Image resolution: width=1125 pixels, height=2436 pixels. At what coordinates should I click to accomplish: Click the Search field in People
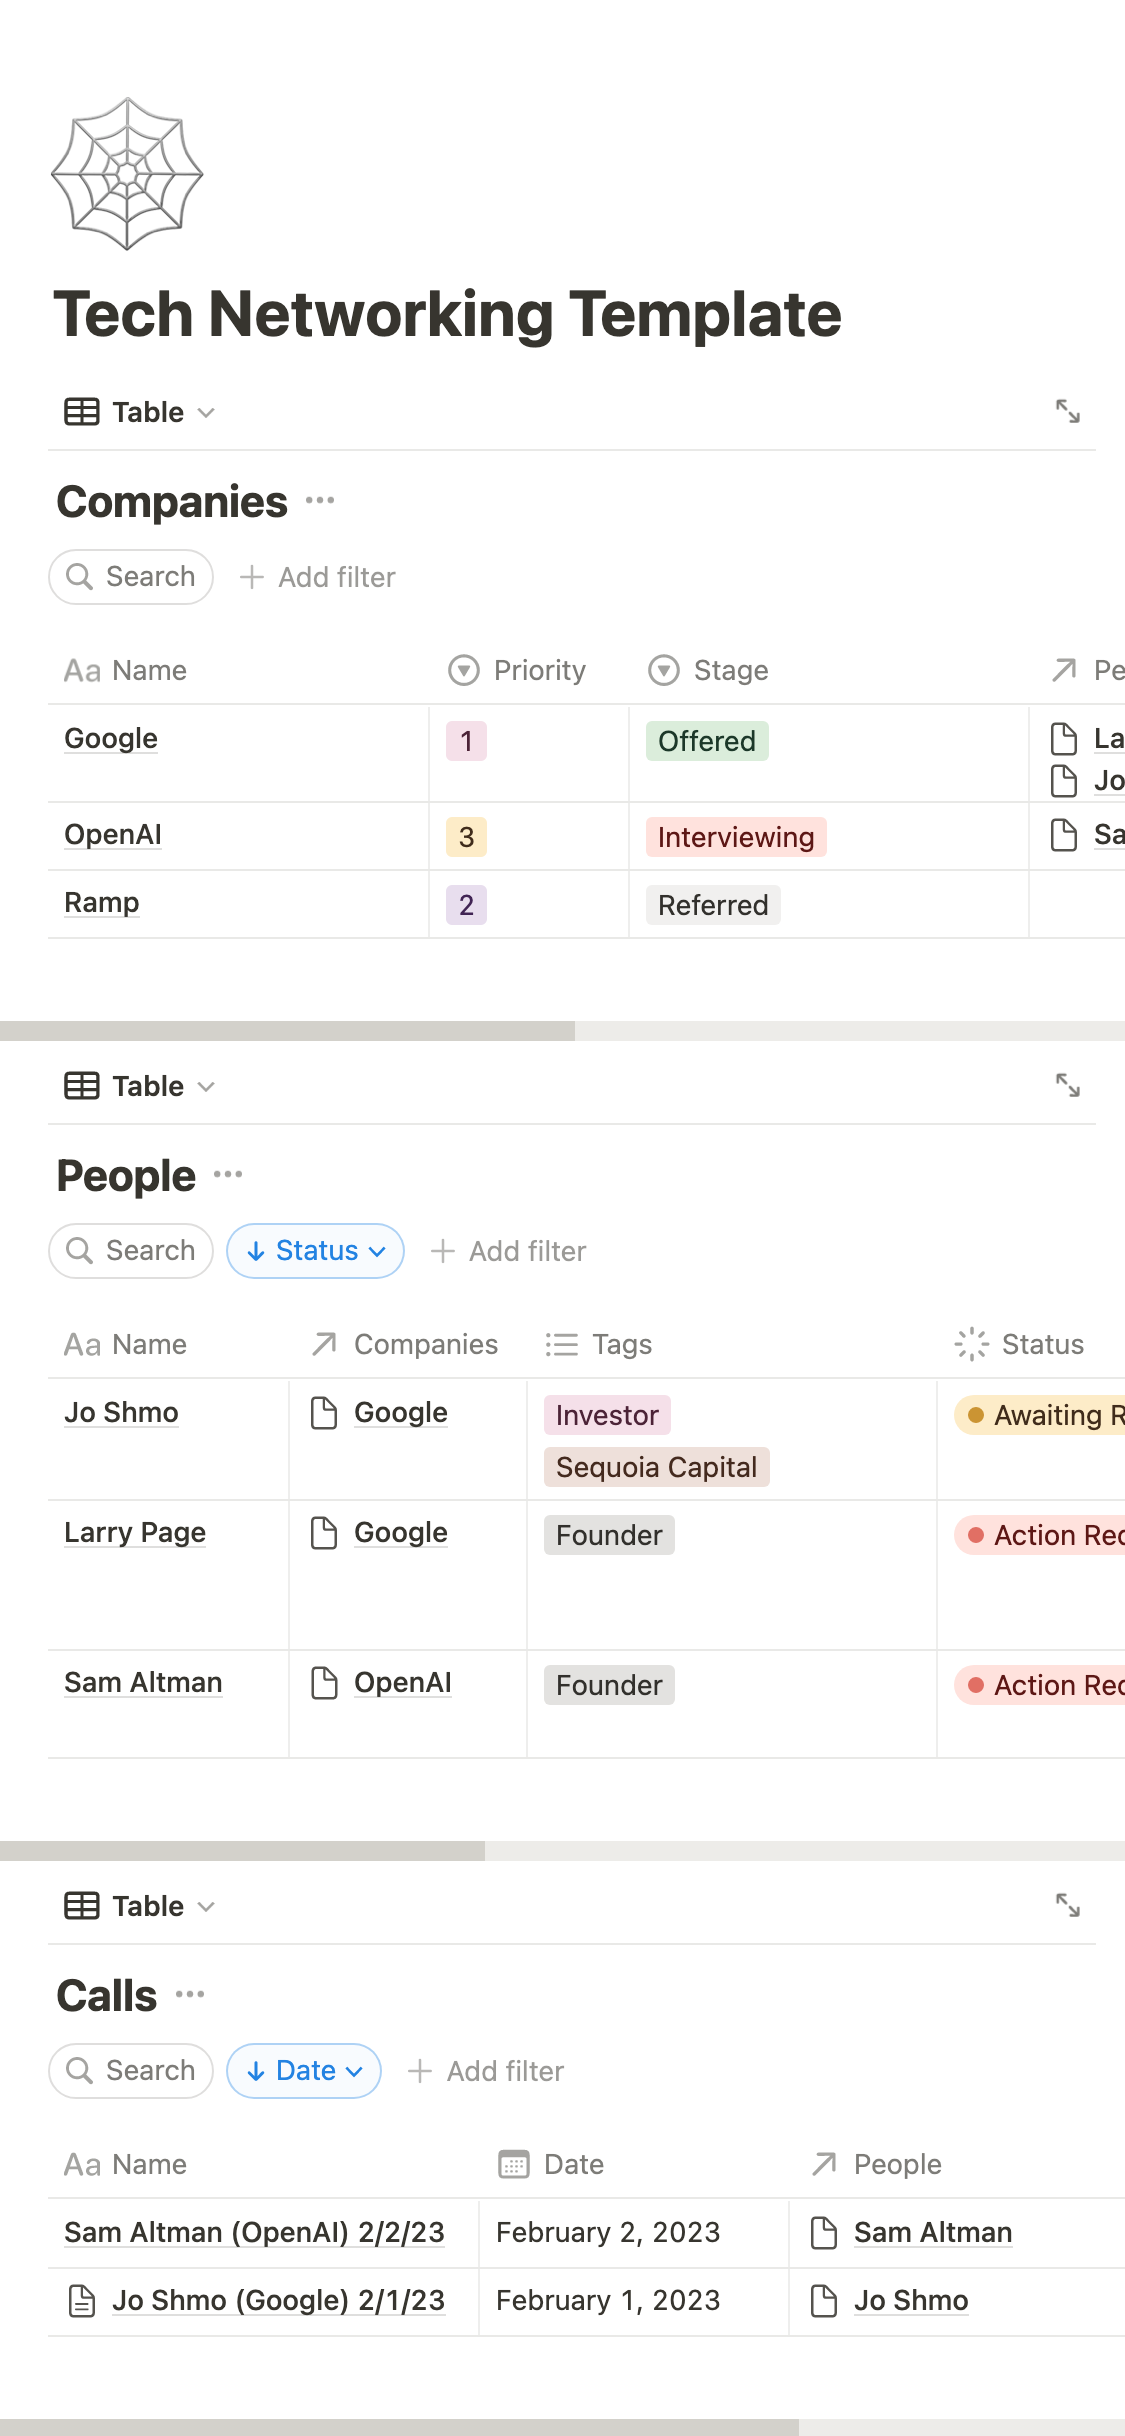[x=131, y=1251]
